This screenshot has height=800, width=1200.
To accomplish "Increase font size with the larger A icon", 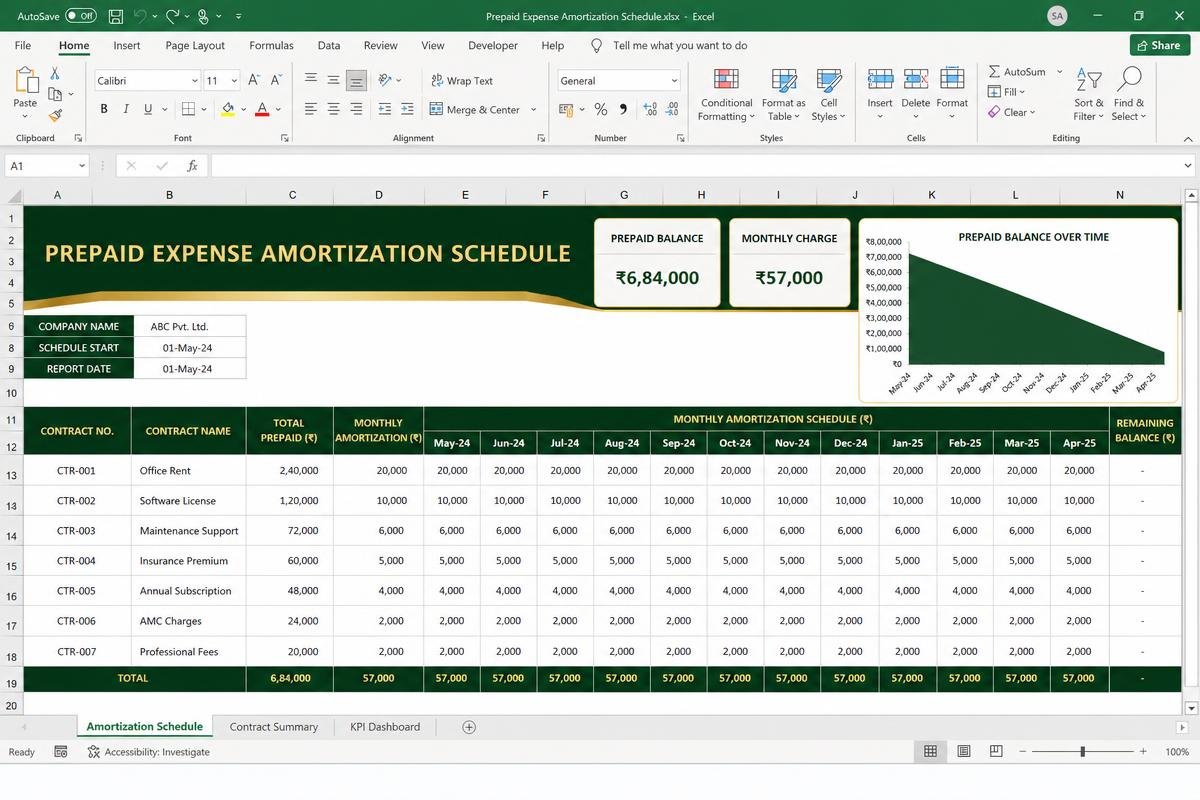I will pyautogui.click(x=254, y=80).
